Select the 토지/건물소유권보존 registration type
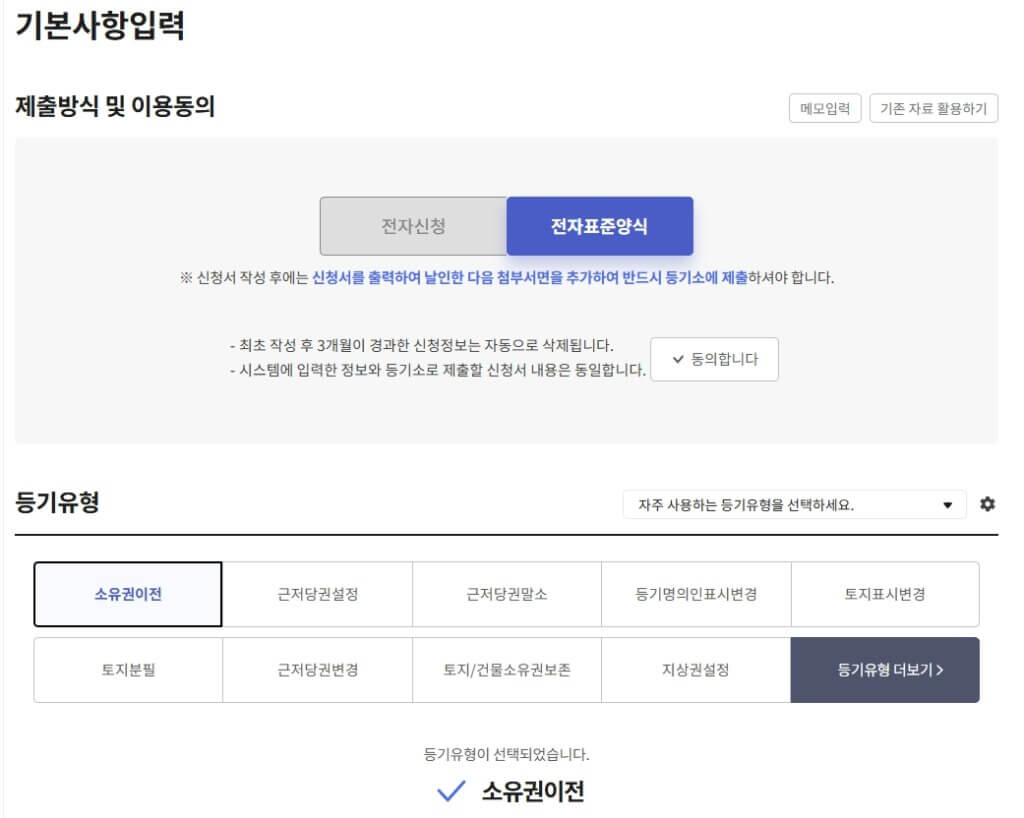The width and height of the screenshot is (1024, 818). pyautogui.click(x=507, y=670)
